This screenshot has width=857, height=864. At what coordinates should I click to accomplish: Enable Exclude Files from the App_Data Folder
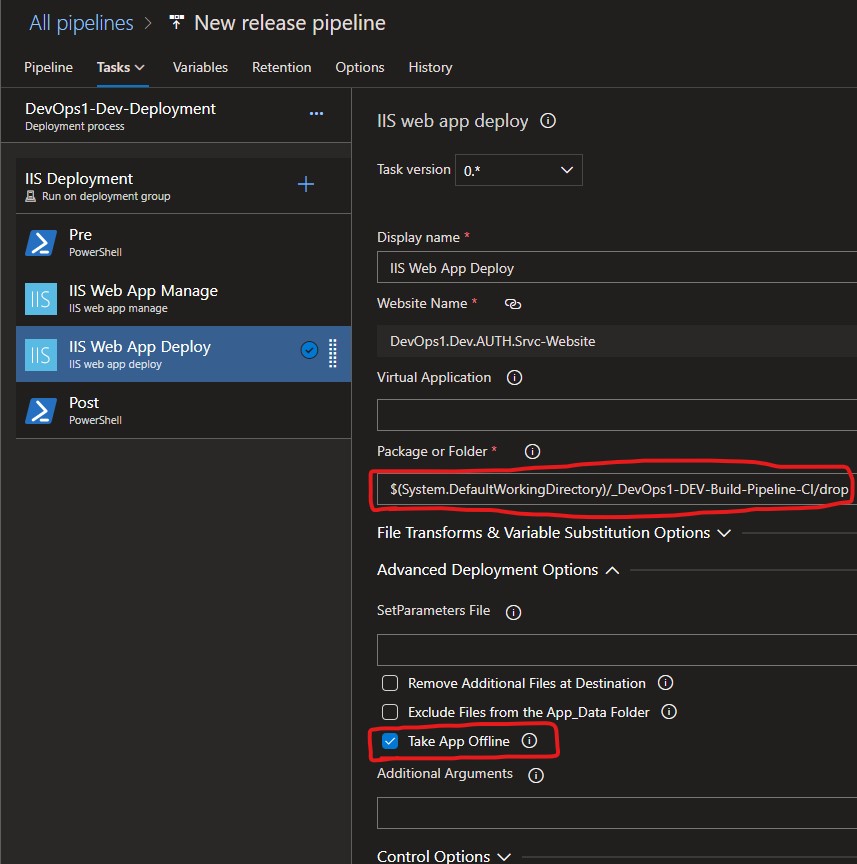390,712
